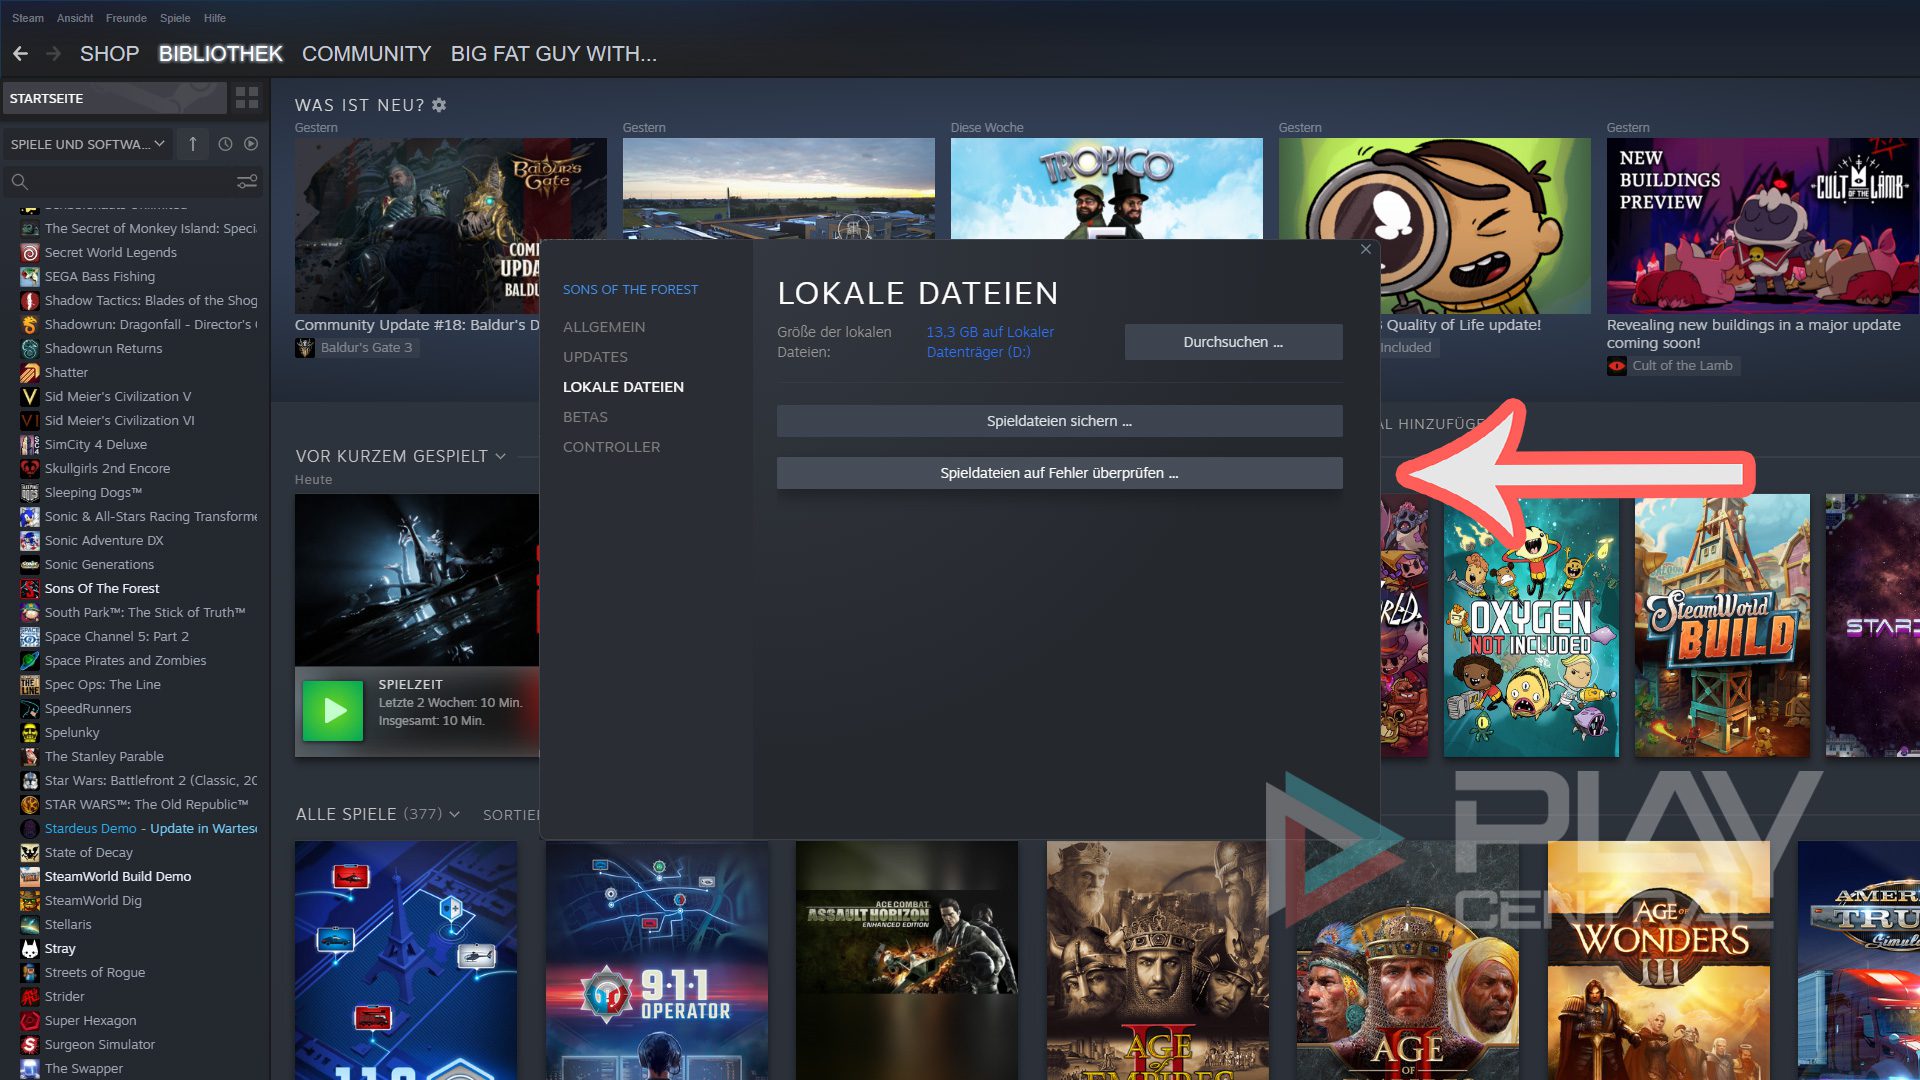Screen dimensions: 1920x1080
Task: Toggle the ready-to-play filter icon
Action: [251, 144]
